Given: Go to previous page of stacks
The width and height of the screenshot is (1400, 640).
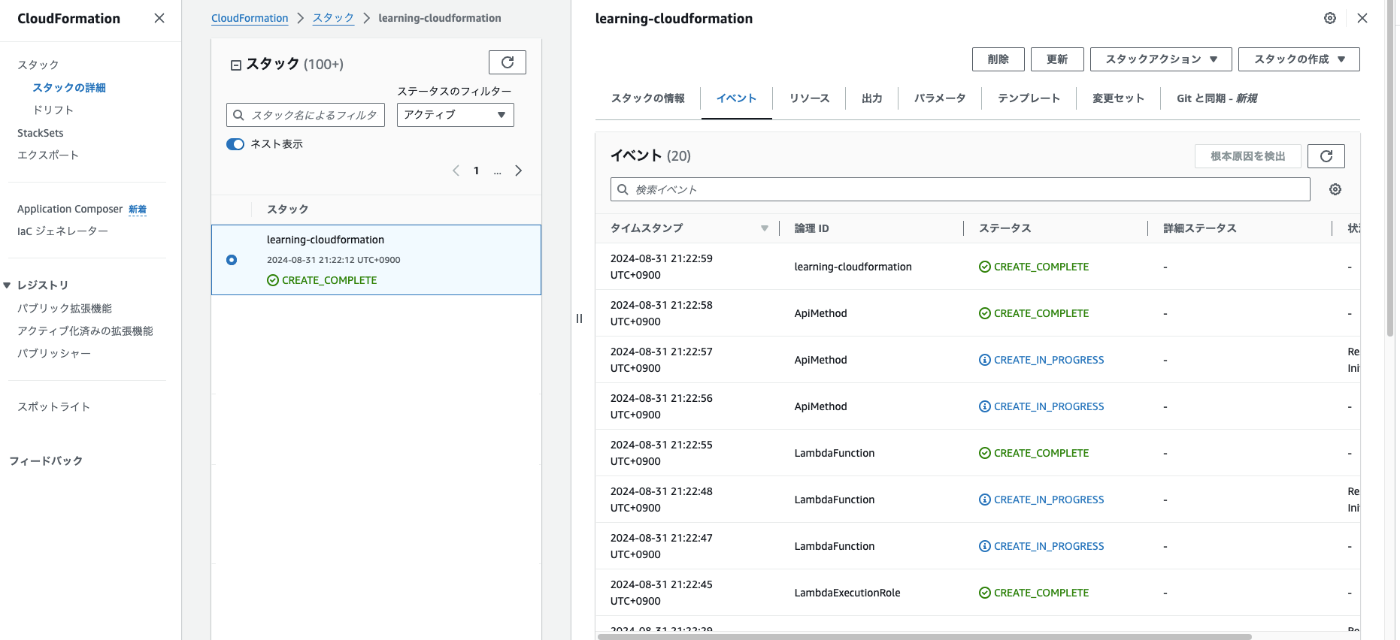Looking at the screenshot, I should point(456,171).
